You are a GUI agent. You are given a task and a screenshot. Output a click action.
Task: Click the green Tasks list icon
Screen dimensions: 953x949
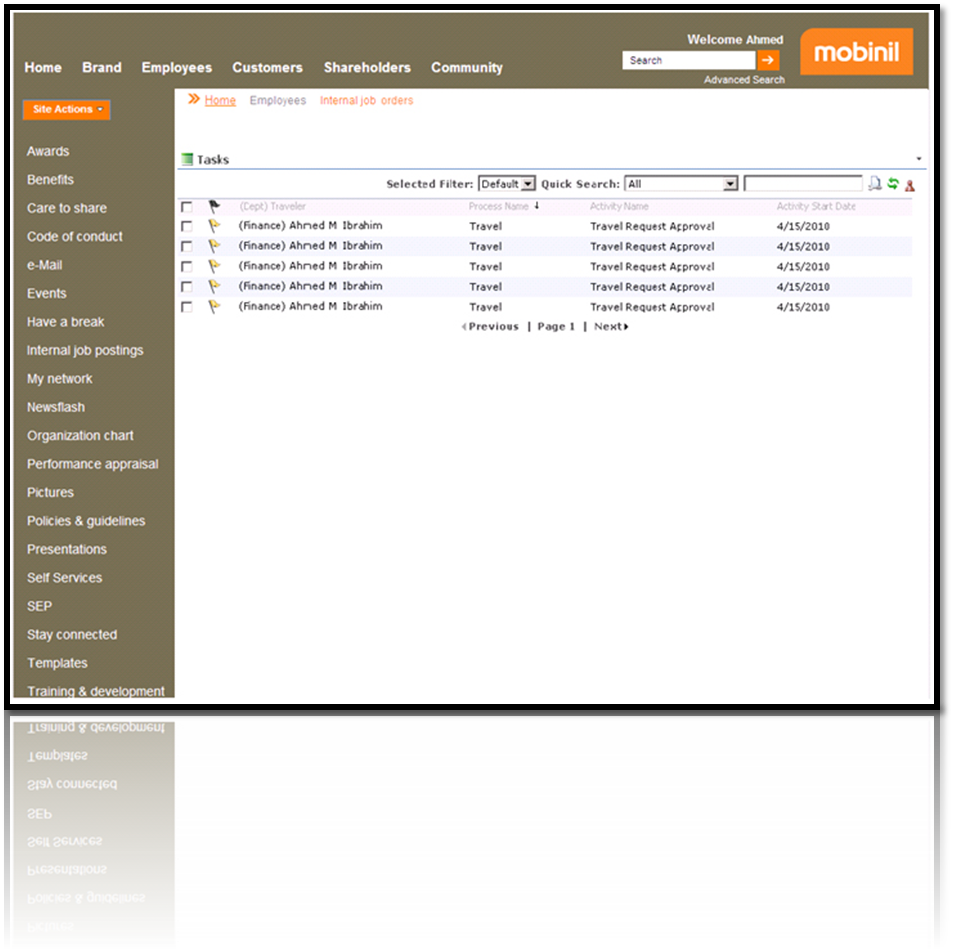[x=187, y=159]
